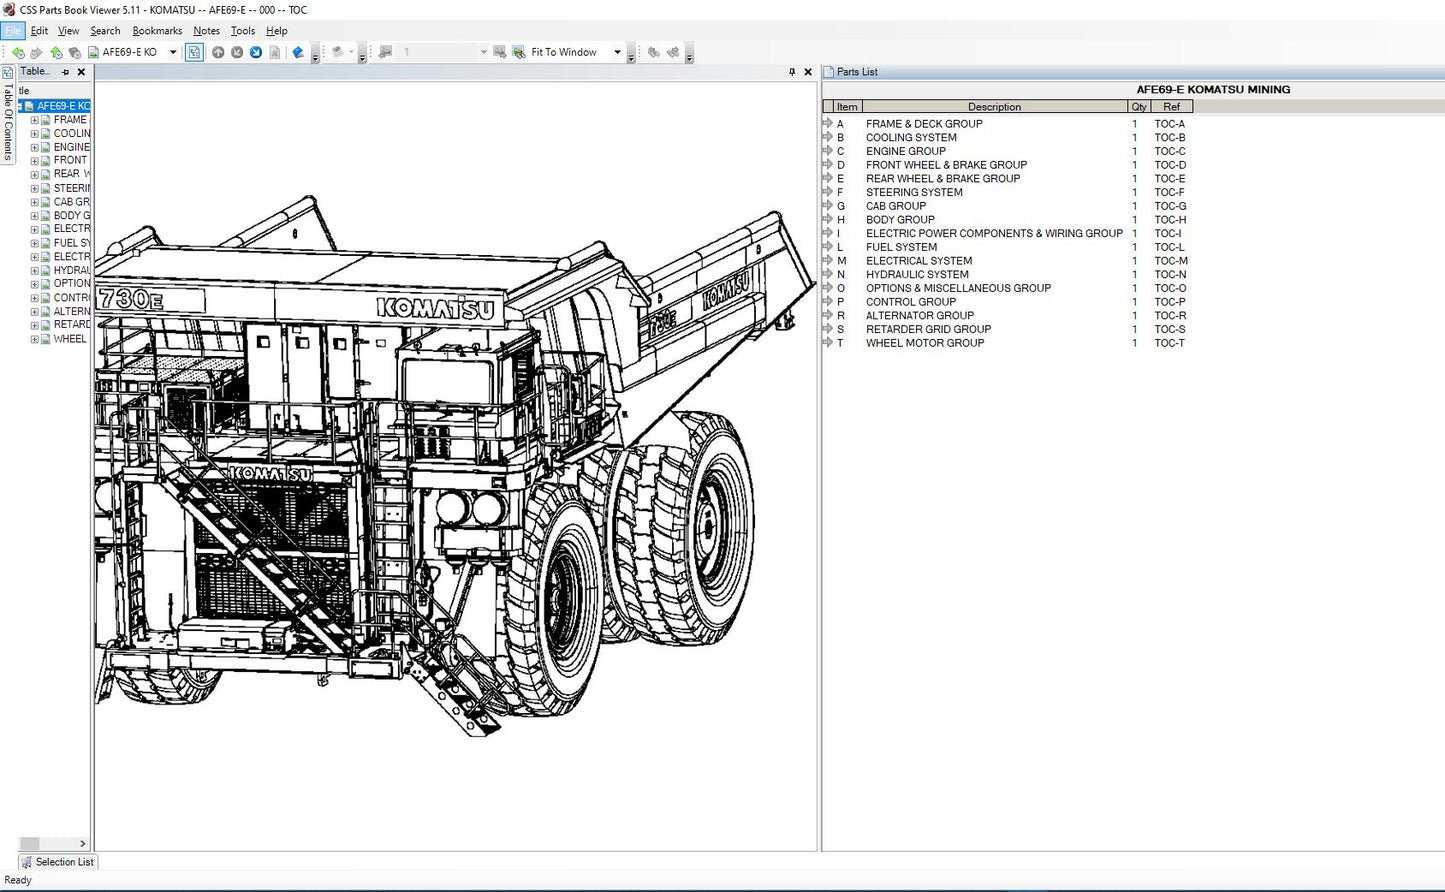Screen dimensions: 1445x892
Task: Toggle auto-hide pin on the Table panel
Action: point(65,71)
